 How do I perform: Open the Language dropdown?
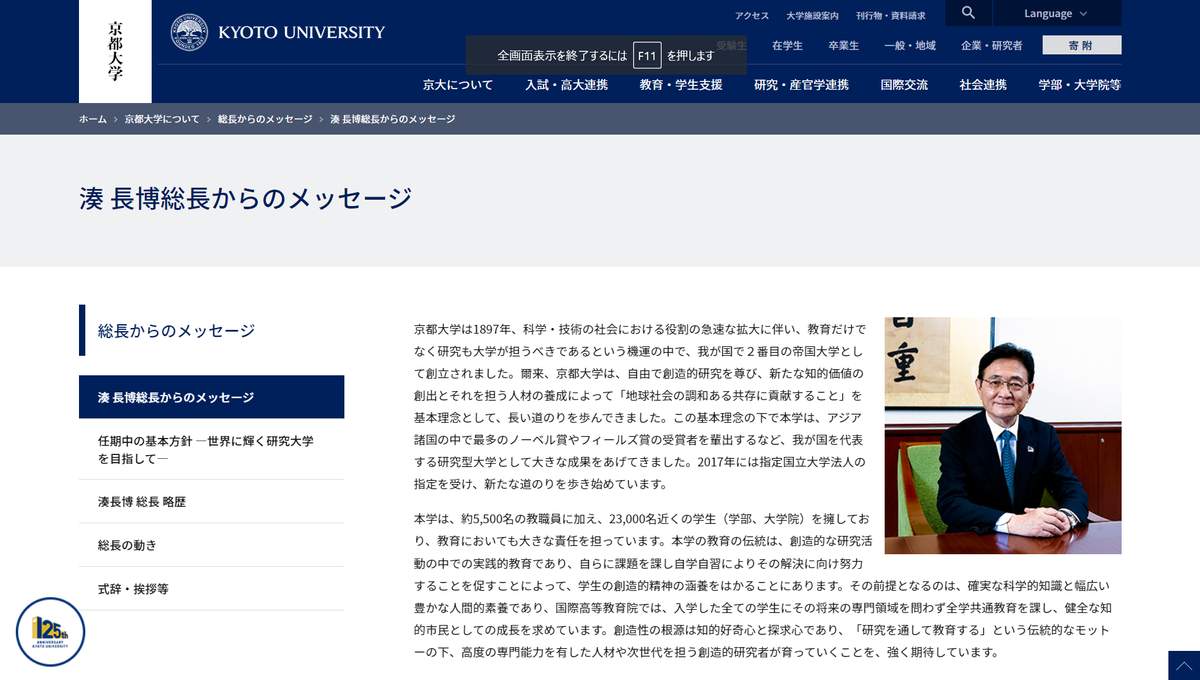coord(1055,13)
